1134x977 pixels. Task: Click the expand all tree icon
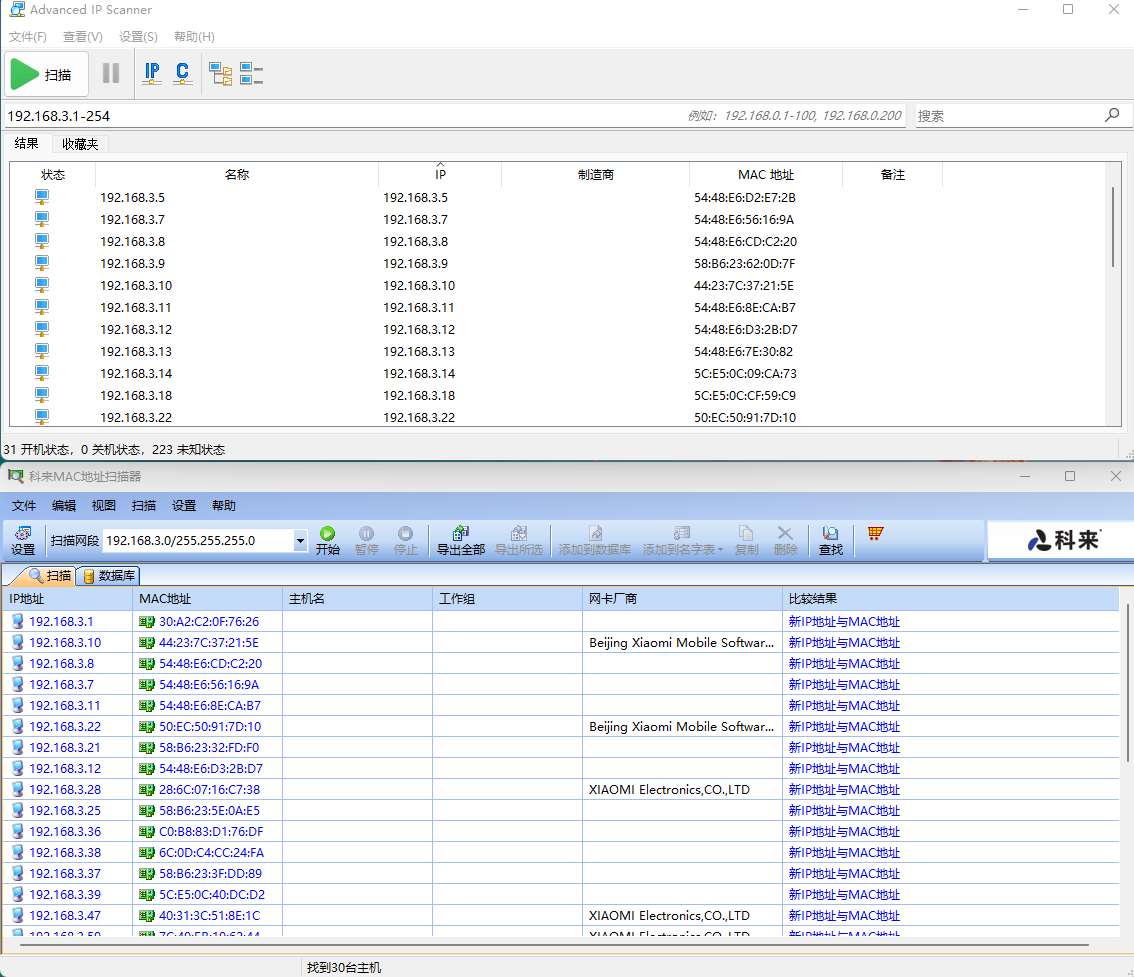[220, 74]
